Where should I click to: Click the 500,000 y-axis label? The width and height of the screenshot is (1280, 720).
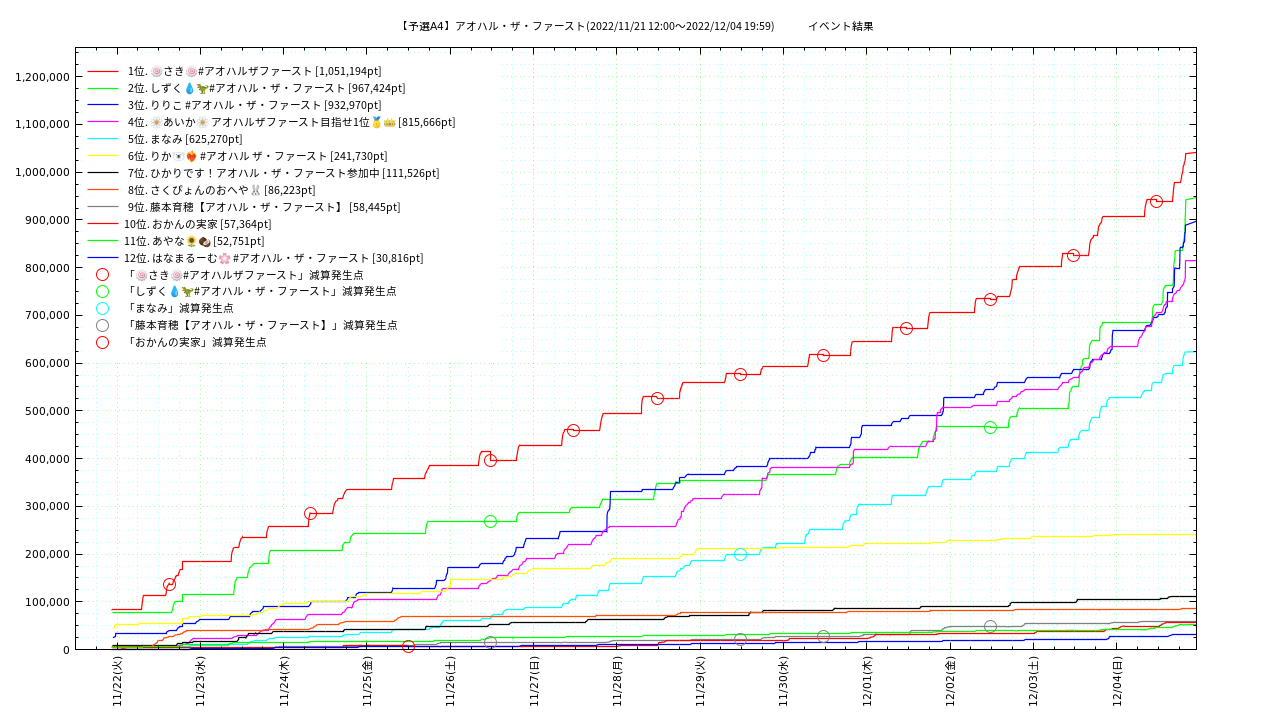46,411
